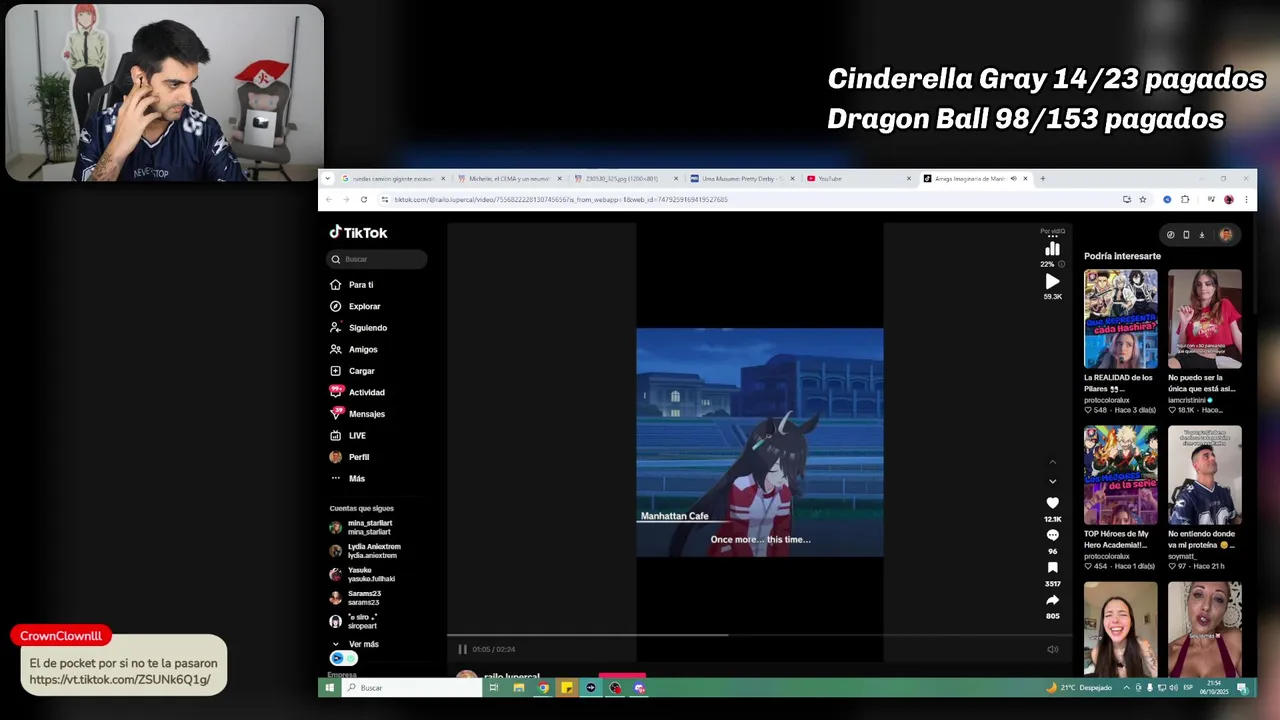Screen dimensions: 1280x720
Task: Open No entiendo donde va mi proteína thumbnail
Action: click(1205, 475)
